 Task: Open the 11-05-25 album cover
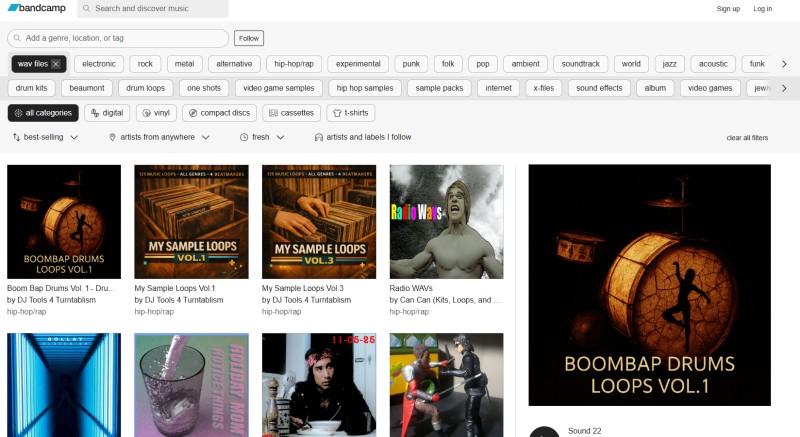point(319,385)
